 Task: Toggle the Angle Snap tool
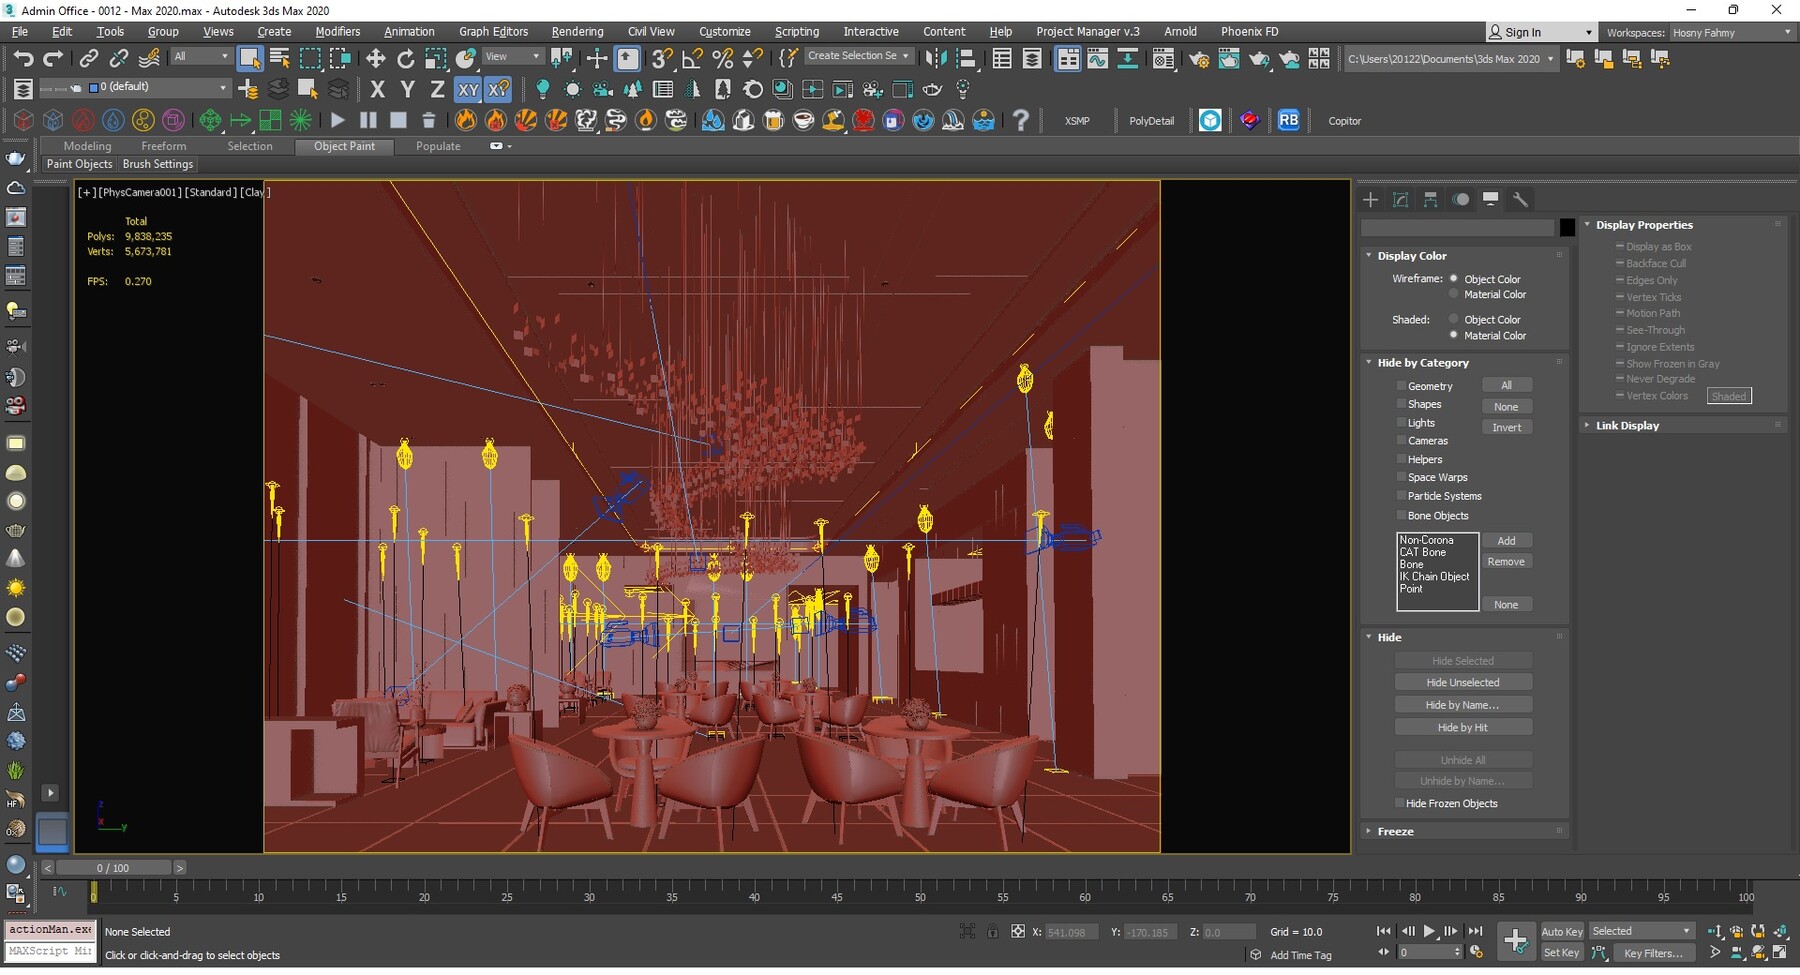[x=692, y=59]
